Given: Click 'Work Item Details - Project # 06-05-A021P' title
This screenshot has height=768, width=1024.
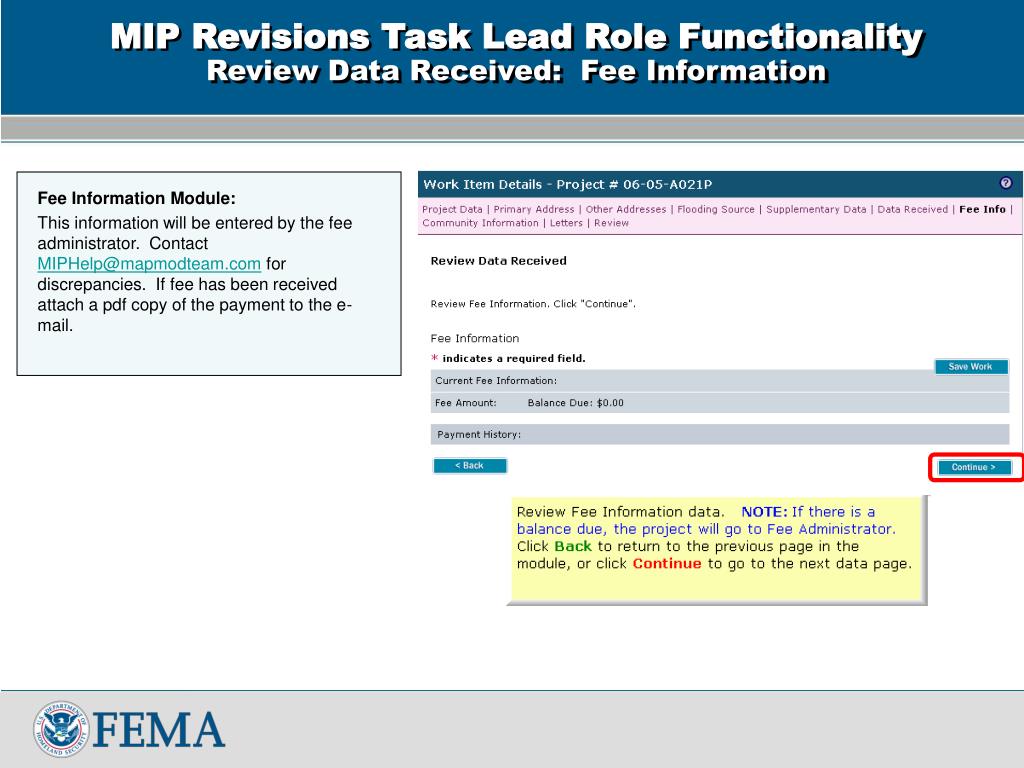Looking at the screenshot, I should (568, 184).
